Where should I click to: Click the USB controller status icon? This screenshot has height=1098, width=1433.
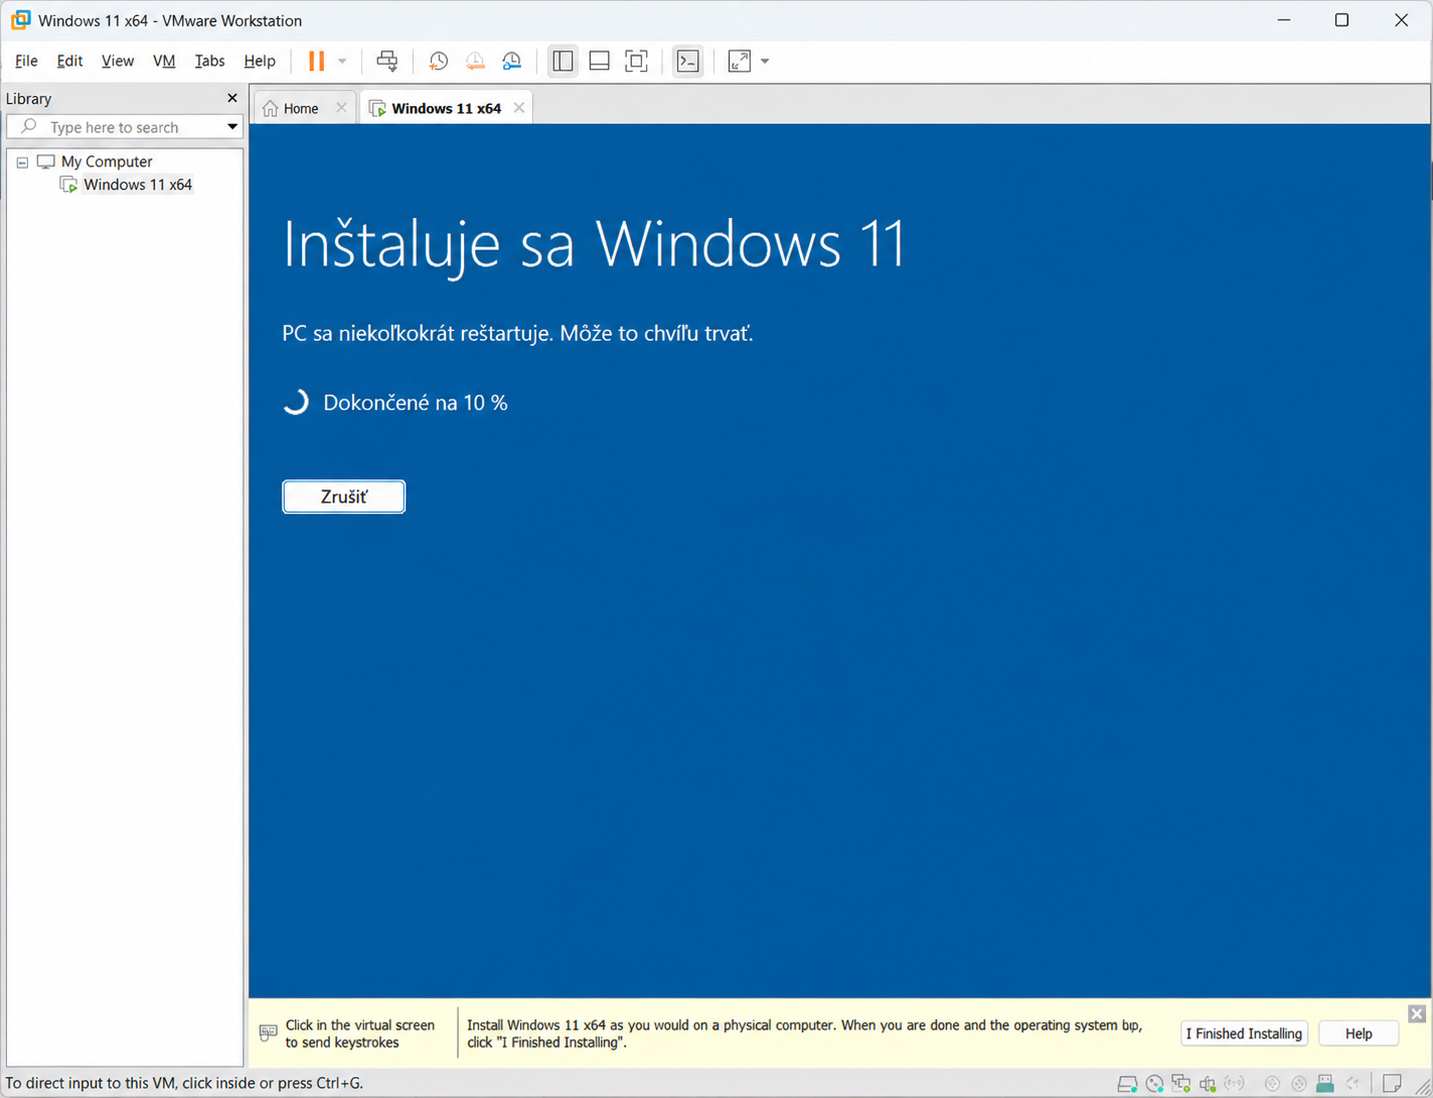coord(1208,1084)
